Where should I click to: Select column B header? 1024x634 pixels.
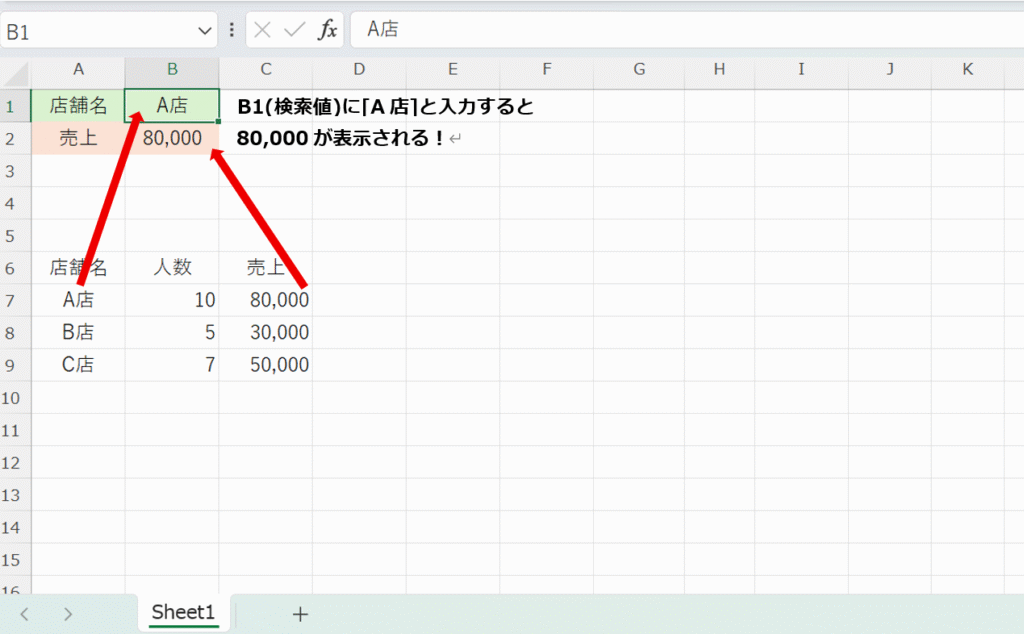tap(172, 70)
